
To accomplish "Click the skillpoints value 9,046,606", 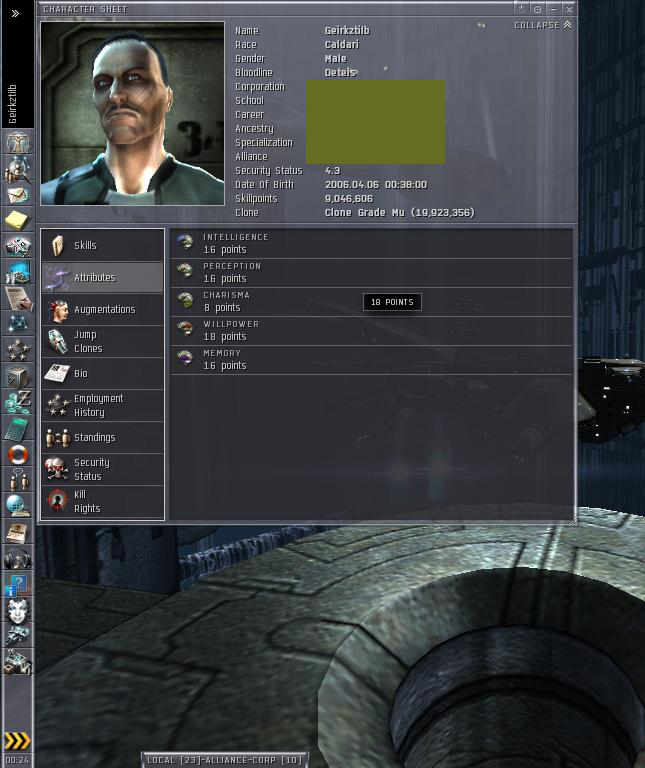I will tap(349, 198).
